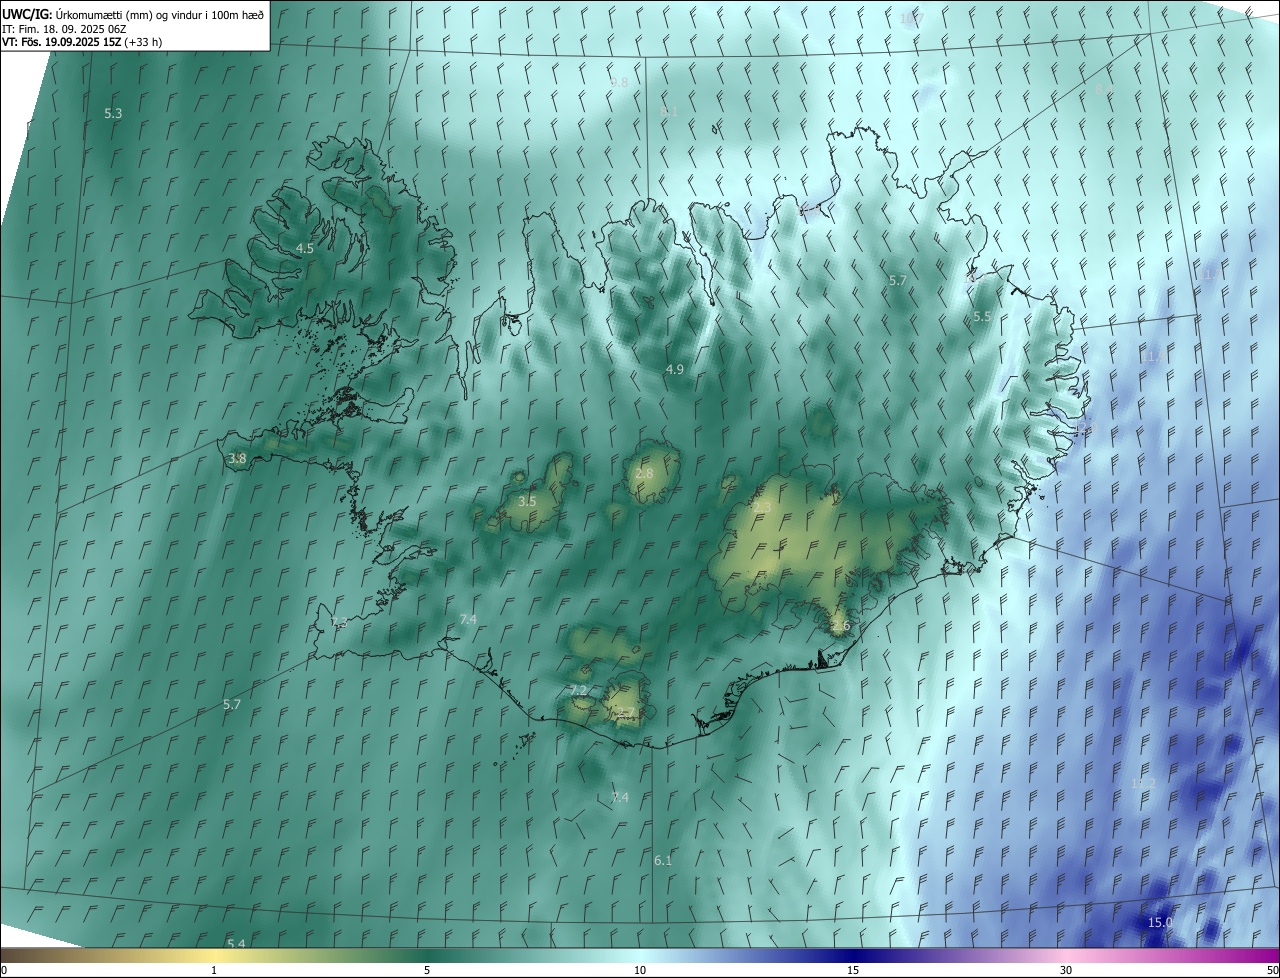Click the faint 9.8 value label
Image resolution: width=1280 pixels, height=978 pixels.
pos(619,82)
